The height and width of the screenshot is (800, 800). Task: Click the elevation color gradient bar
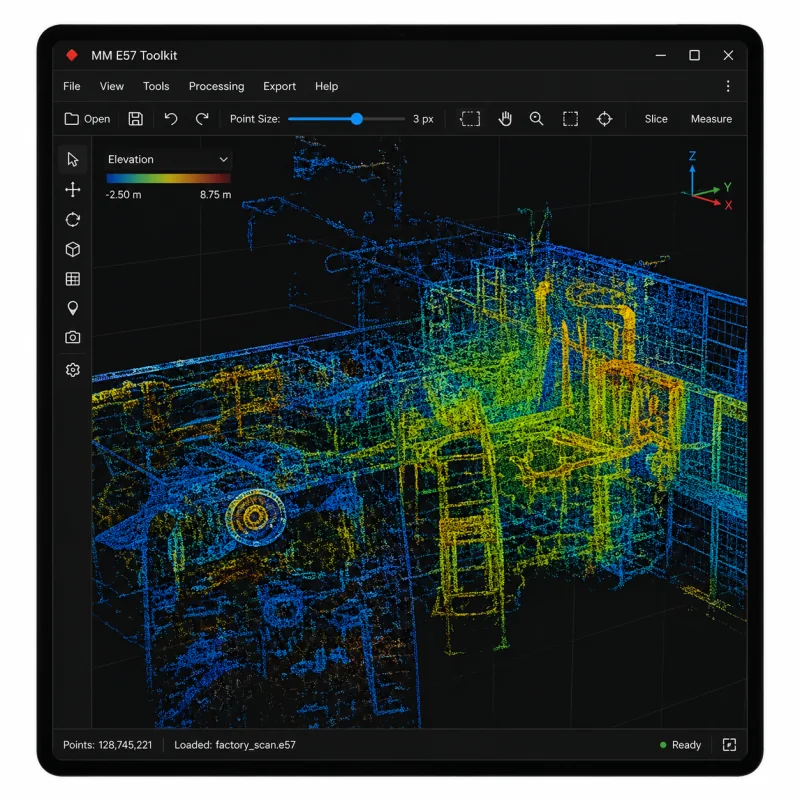(x=168, y=178)
